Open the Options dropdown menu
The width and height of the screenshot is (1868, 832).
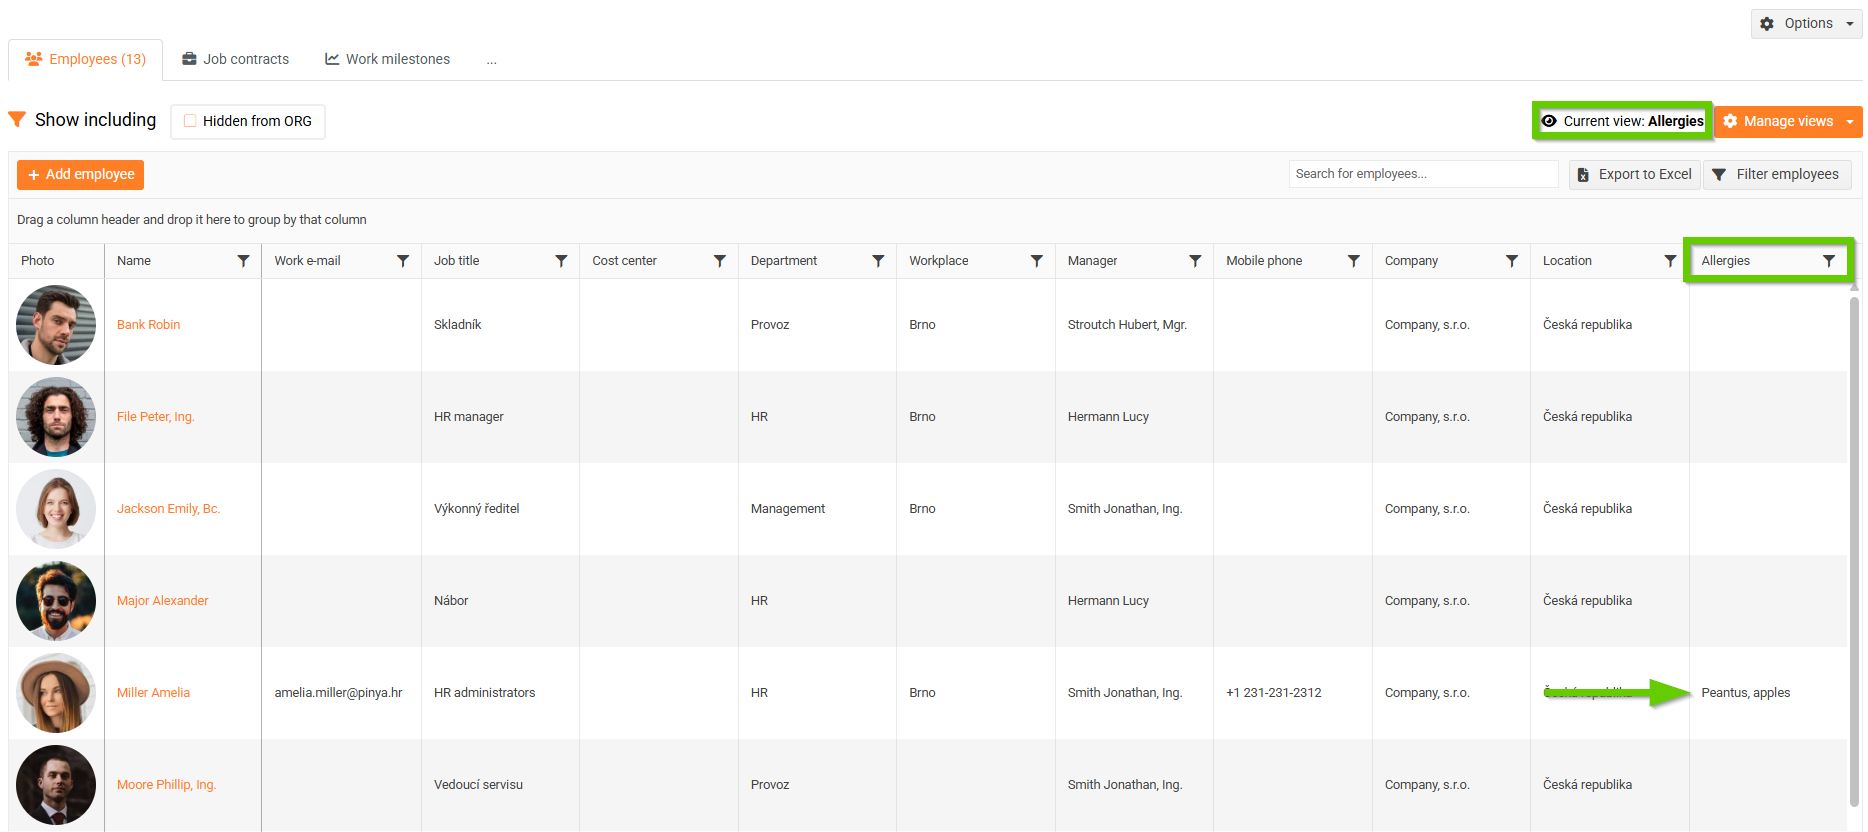coord(1807,23)
